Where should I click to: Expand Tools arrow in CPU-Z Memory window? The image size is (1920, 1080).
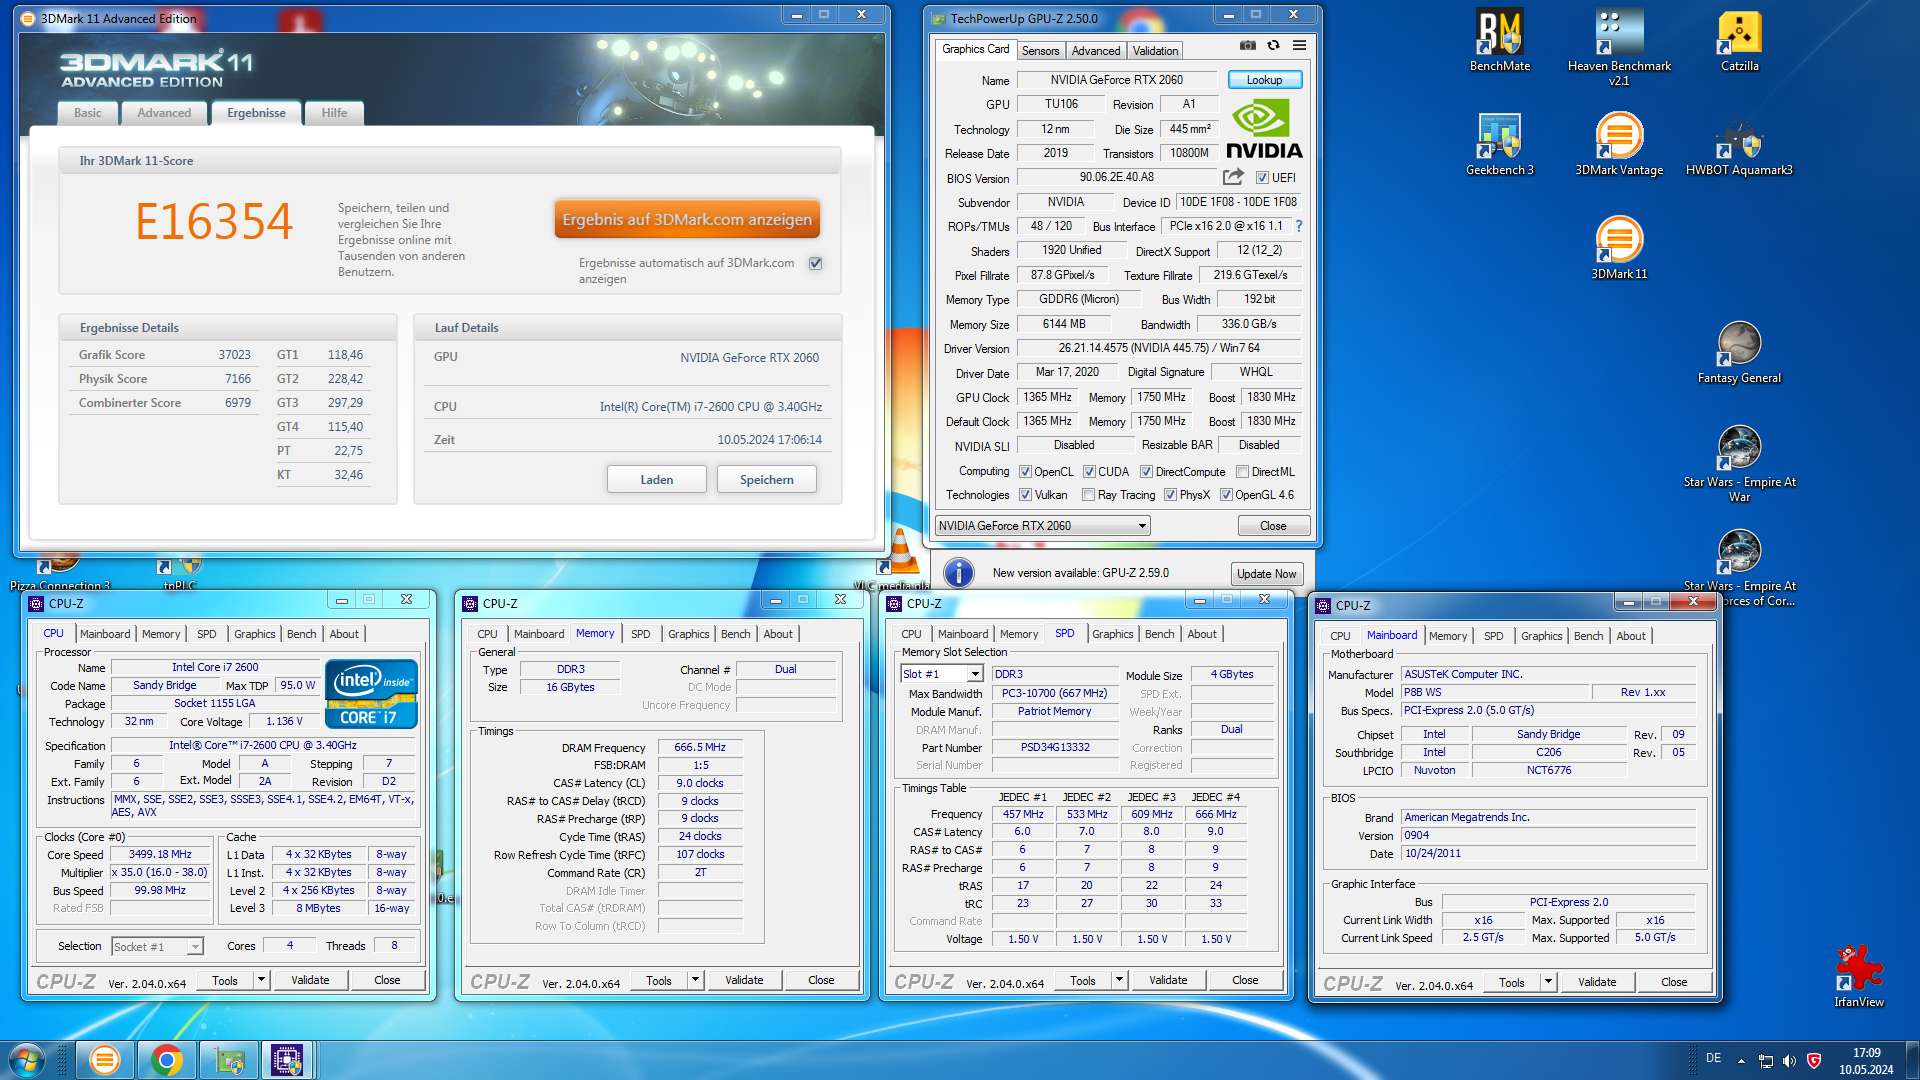[x=695, y=980]
